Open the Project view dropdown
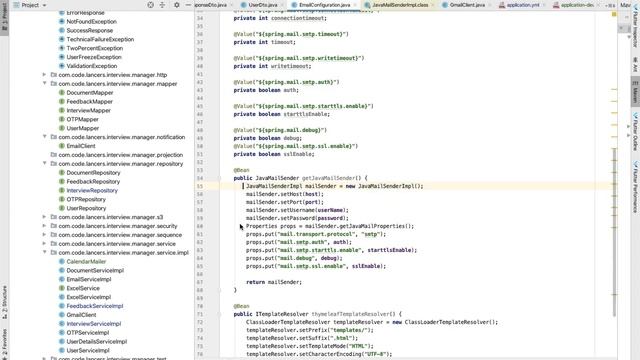The width and height of the screenshot is (640, 360). click(x=30, y=5)
